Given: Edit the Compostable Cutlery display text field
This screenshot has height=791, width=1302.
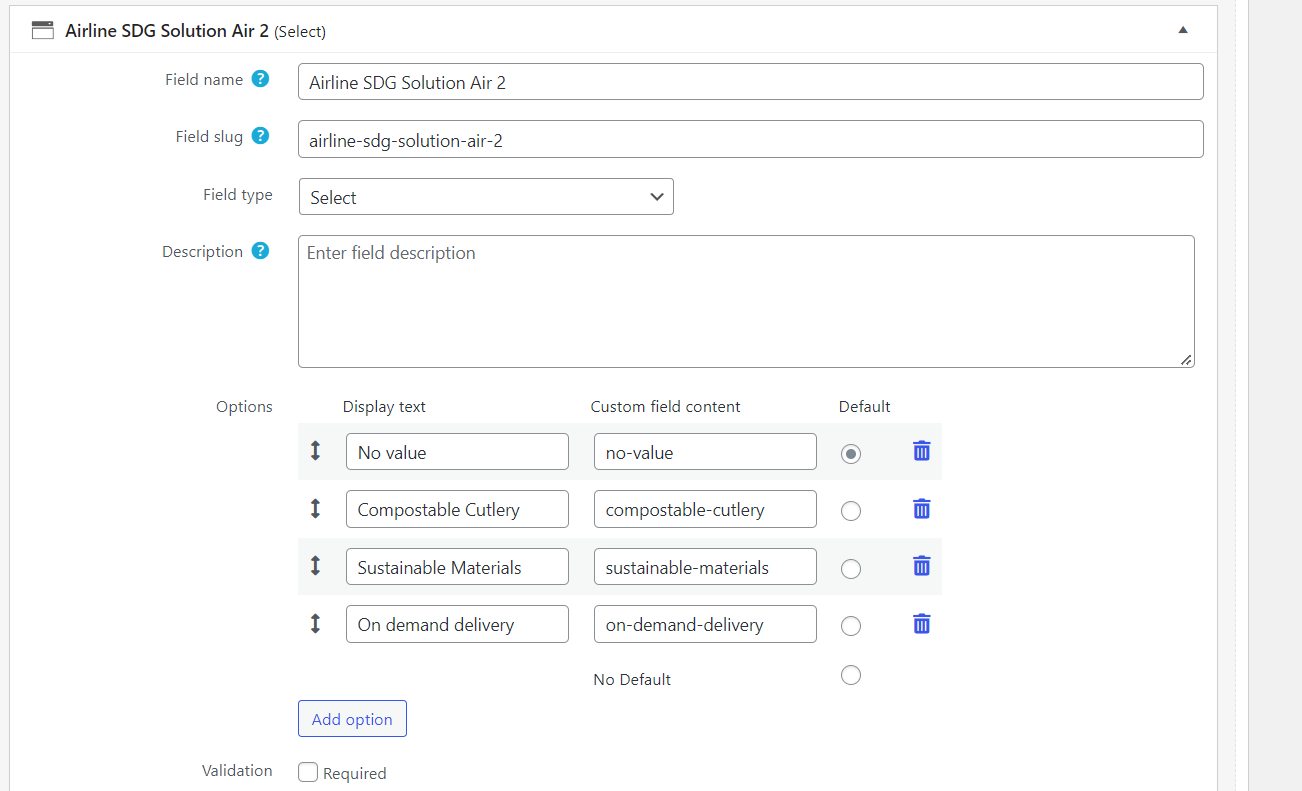Looking at the screenshot, I should tap(457, 509).
